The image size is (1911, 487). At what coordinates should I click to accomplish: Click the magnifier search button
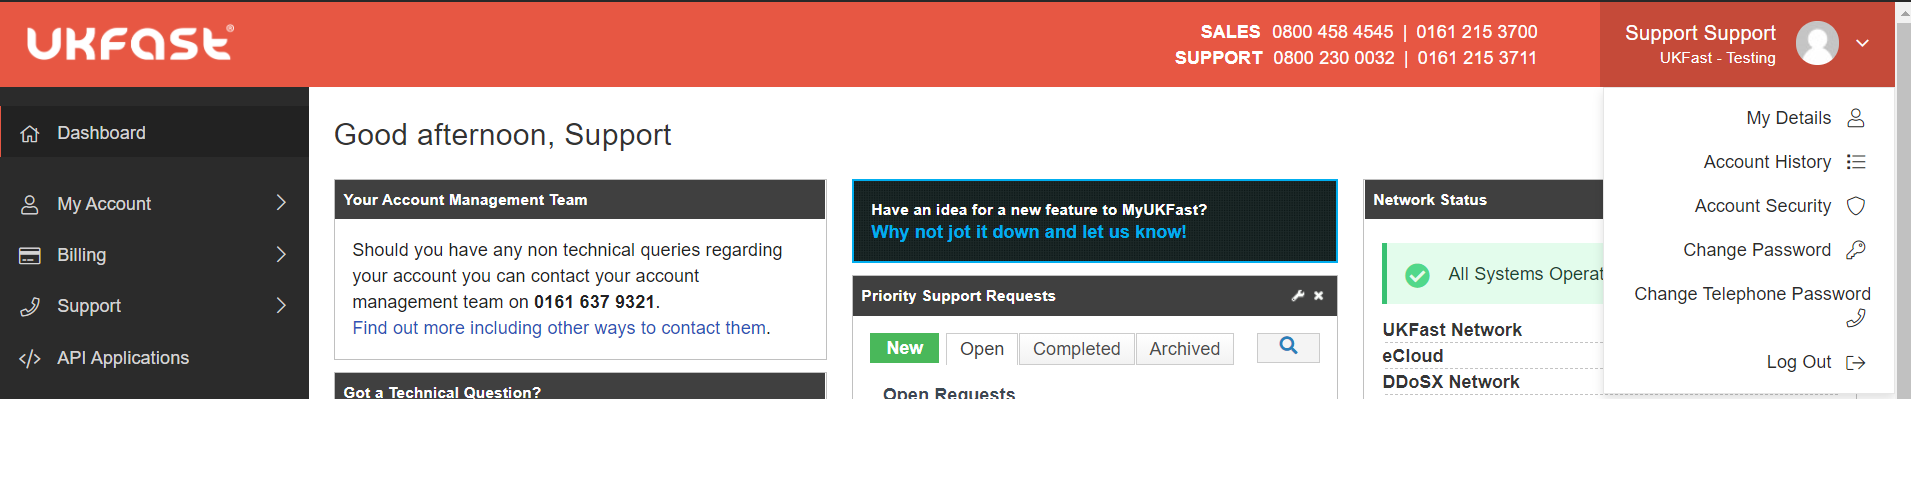[x=1288, y=347]
